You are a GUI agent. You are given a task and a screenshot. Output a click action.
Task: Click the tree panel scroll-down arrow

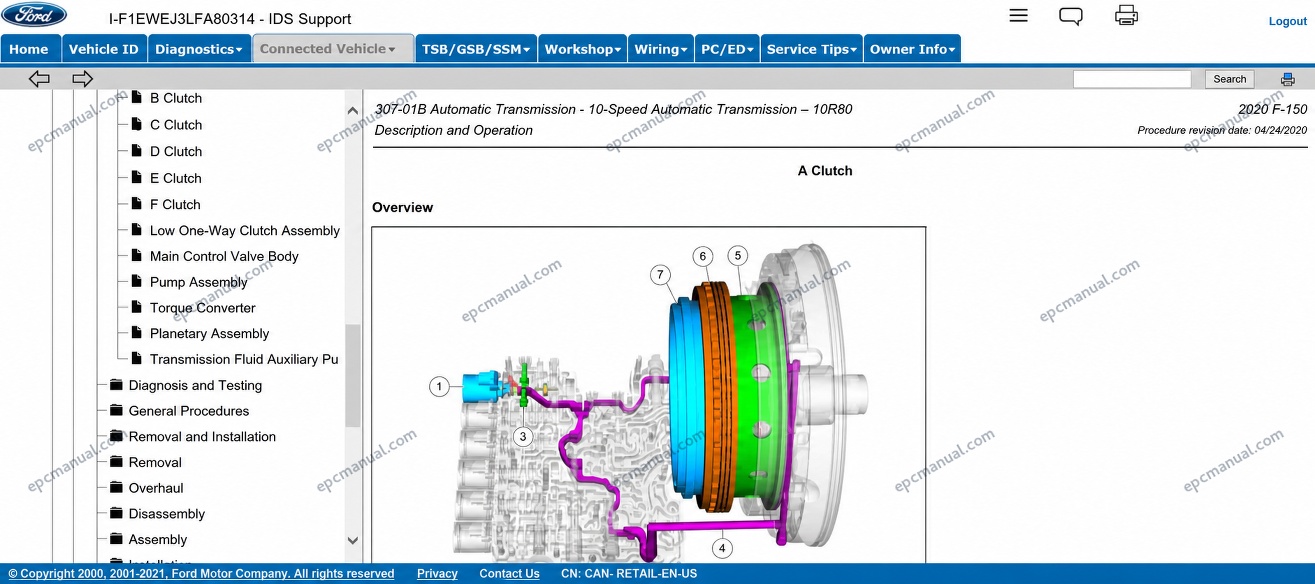[x=352, y=540]
